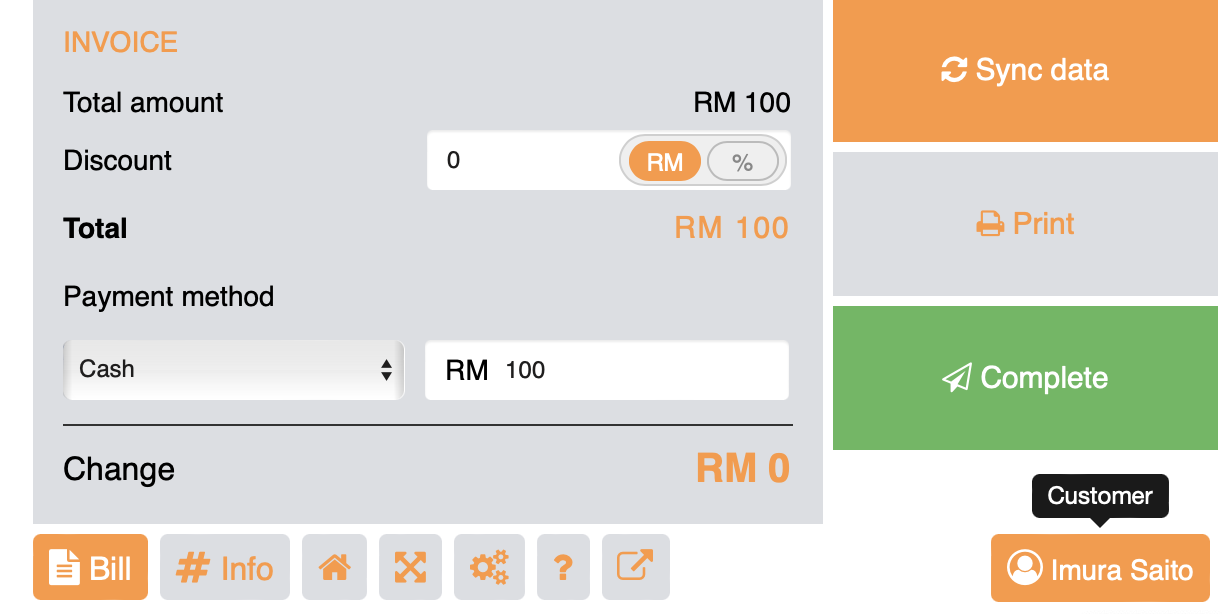Click the customer avatar icon beside Imura Saito
Image resolution: width=1222 pixels, height=614 pixels.
[1025, 568]
